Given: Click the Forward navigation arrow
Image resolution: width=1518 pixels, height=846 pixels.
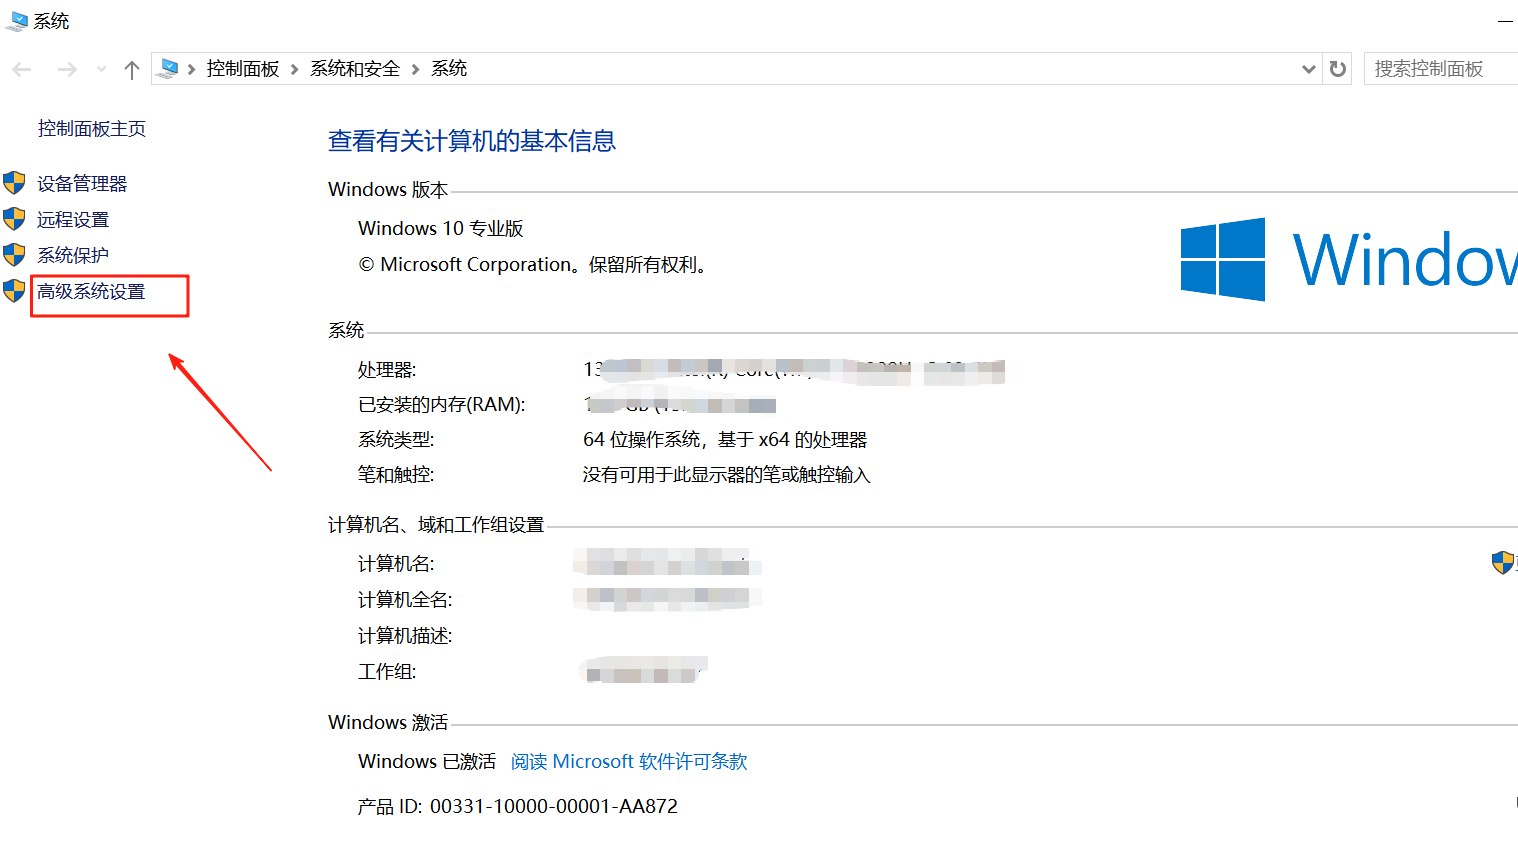Looking at the screenshot, I should 67,69.
